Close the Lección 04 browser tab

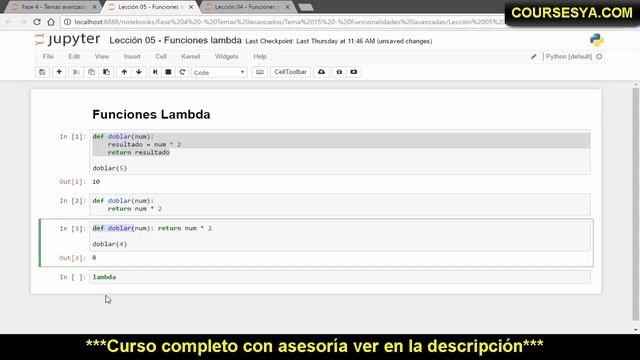[x=287, y=7]
